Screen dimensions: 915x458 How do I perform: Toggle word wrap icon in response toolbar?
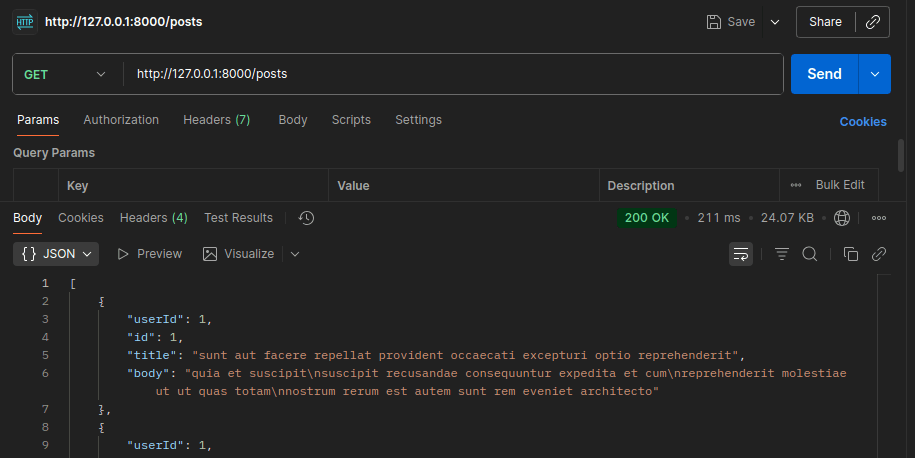point(741,254)
